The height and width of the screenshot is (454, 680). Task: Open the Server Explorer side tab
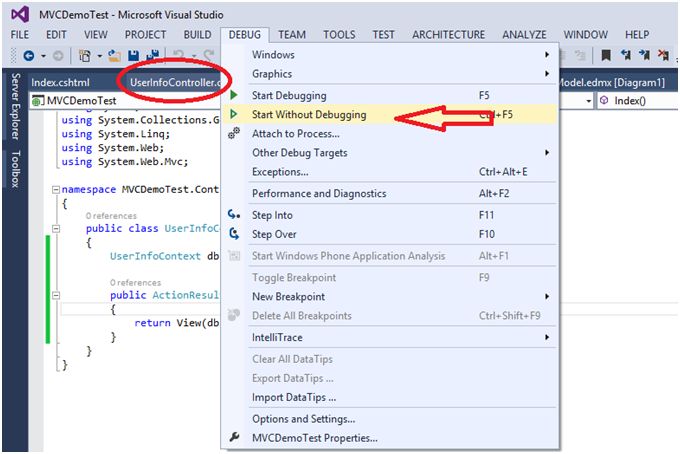(x=16, y=106)
